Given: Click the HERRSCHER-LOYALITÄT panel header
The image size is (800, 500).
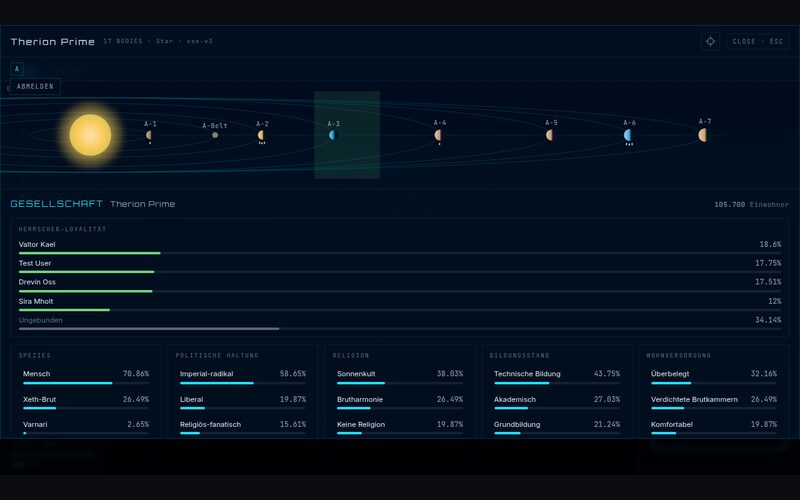Looking at the screenshot, I should [x=62, y=229].
